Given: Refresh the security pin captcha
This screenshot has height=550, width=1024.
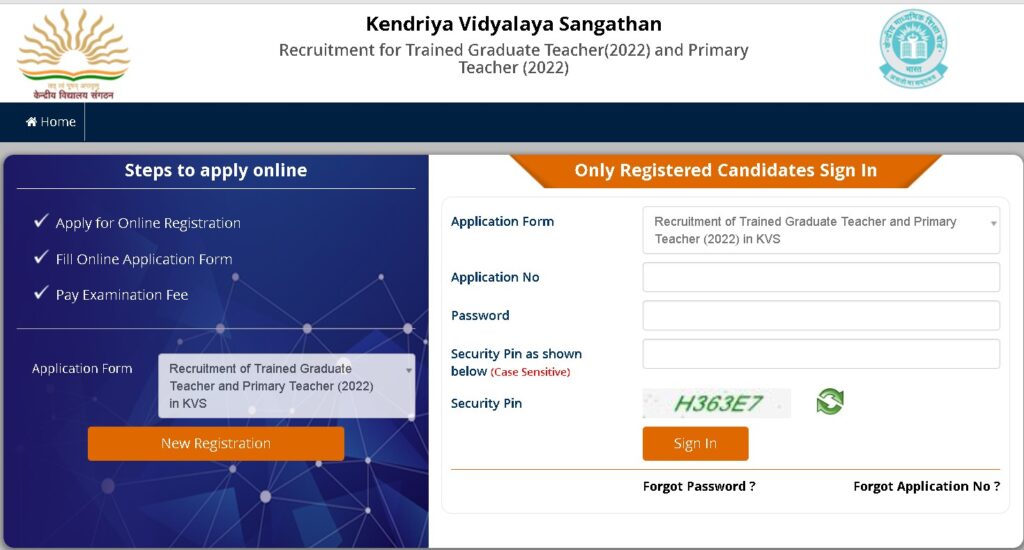Looking at the screenshot, I should (x=830, y=402).
